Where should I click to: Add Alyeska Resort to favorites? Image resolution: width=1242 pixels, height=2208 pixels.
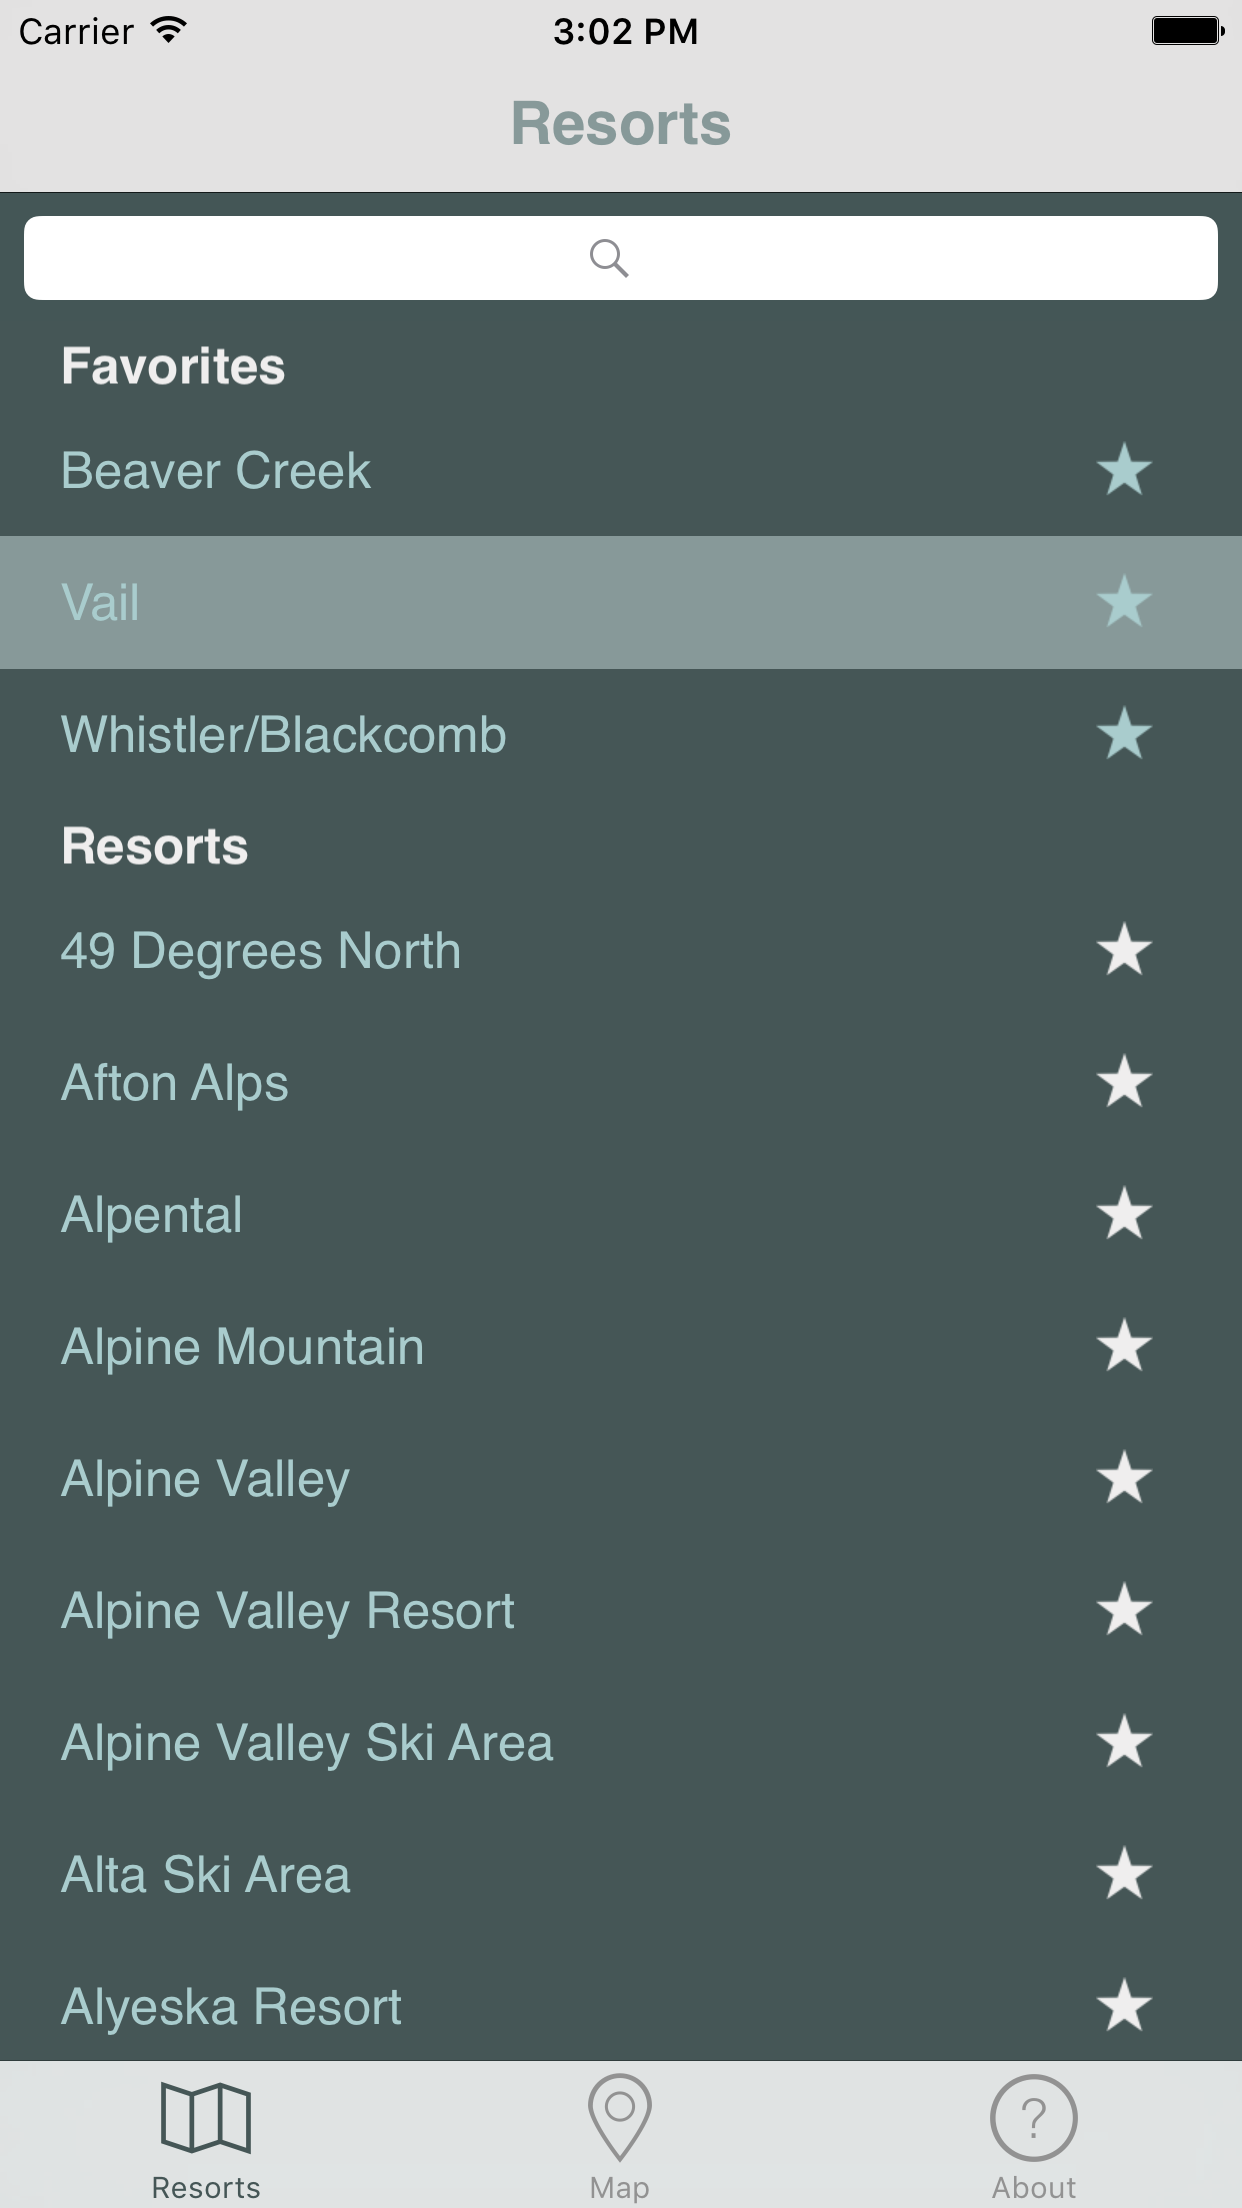pos(1124,2006)
